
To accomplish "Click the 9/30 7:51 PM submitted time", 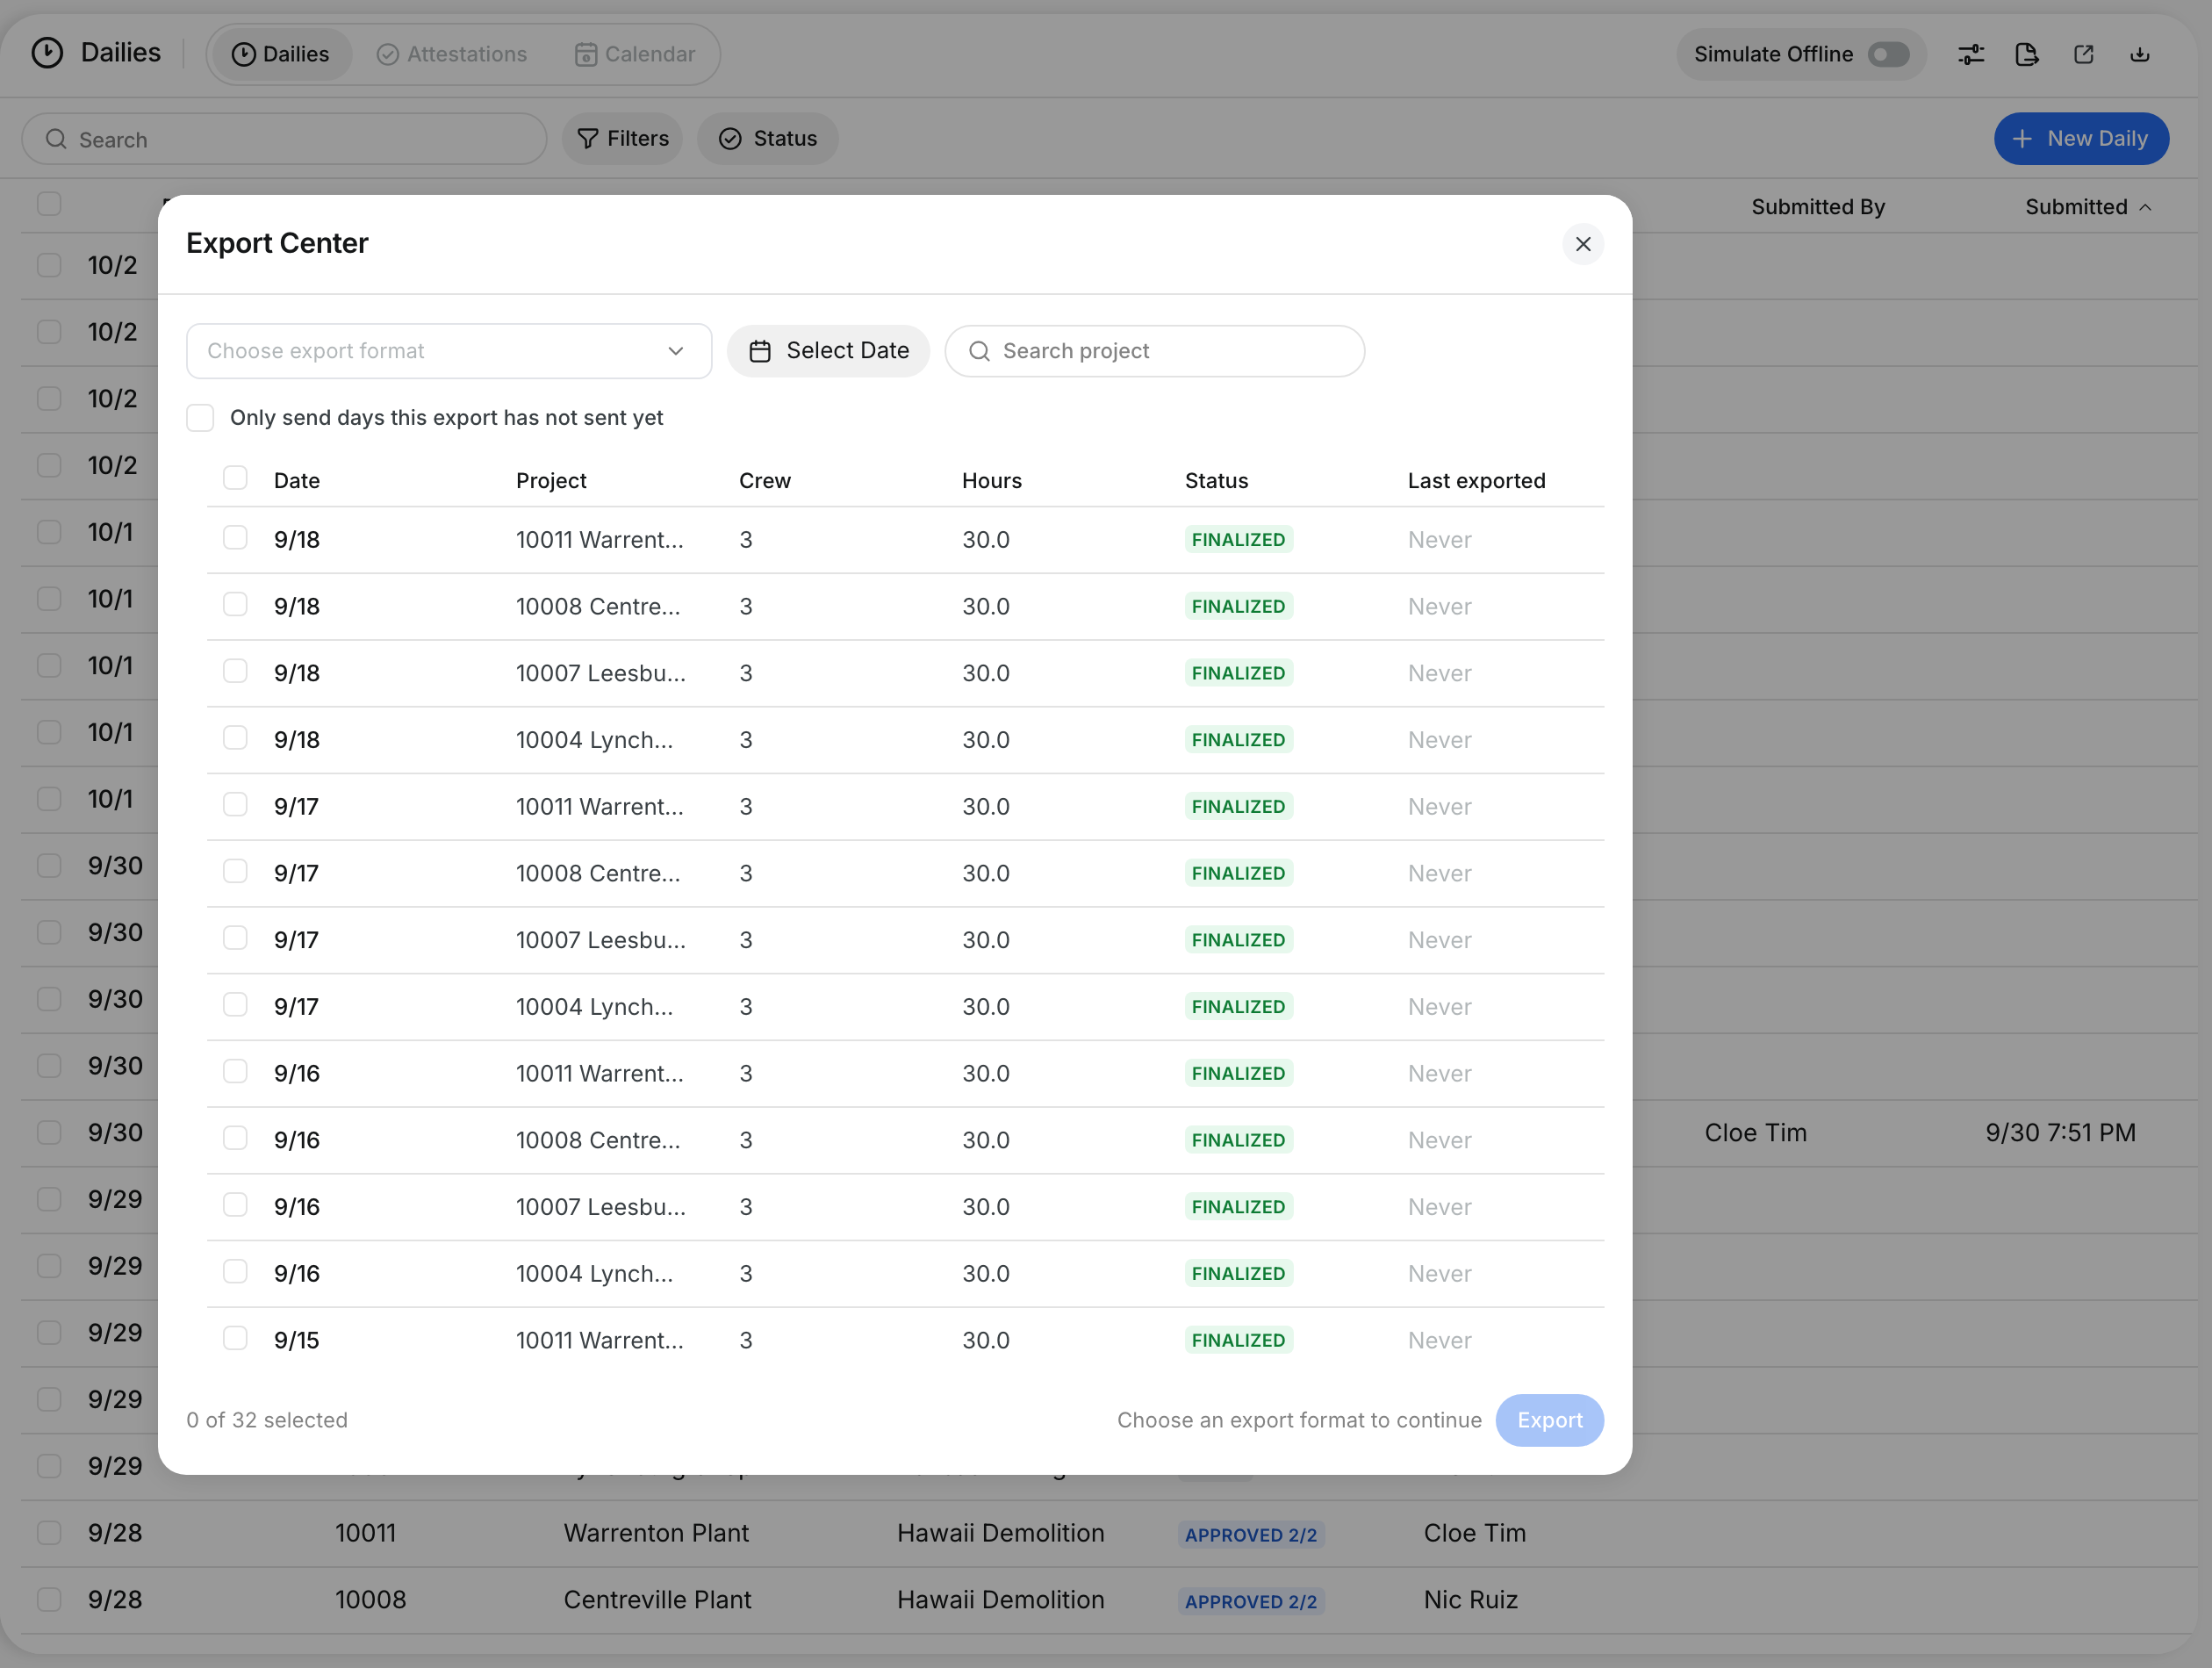I will coord(2060,1133).
